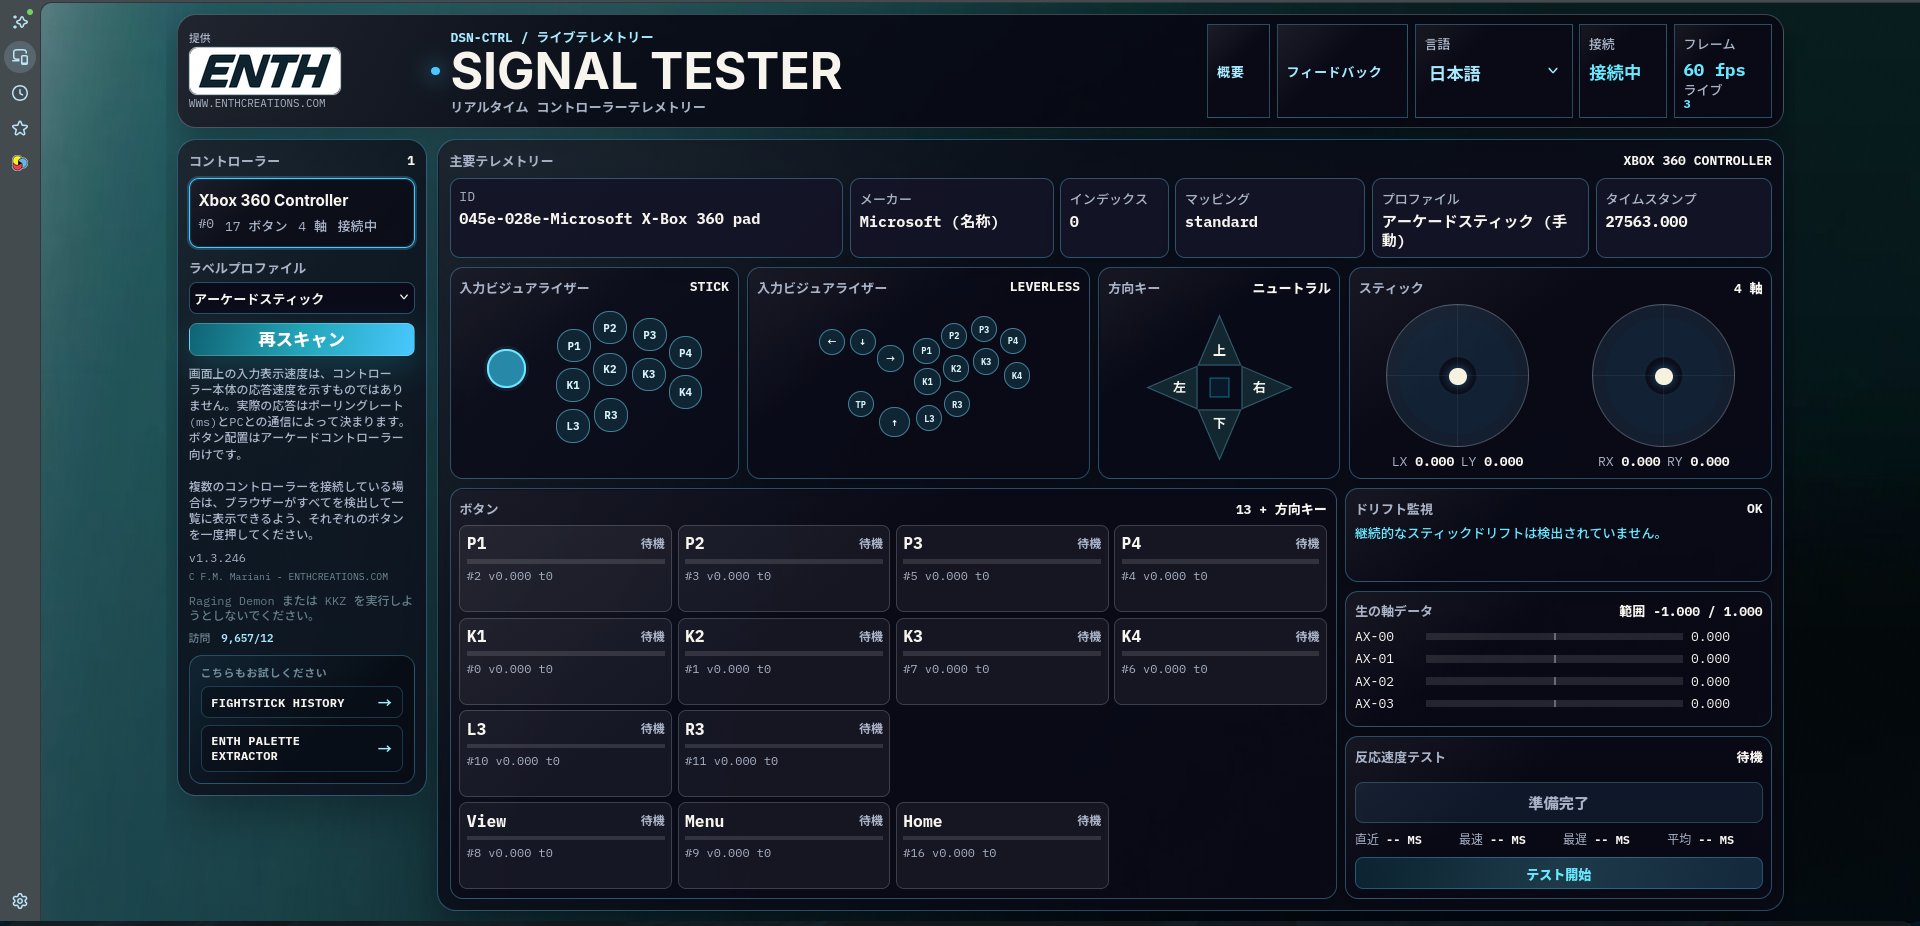Click the AX-00 raw axis bar
Viewport: 1920px width, 926px height.
point(1554,636)
